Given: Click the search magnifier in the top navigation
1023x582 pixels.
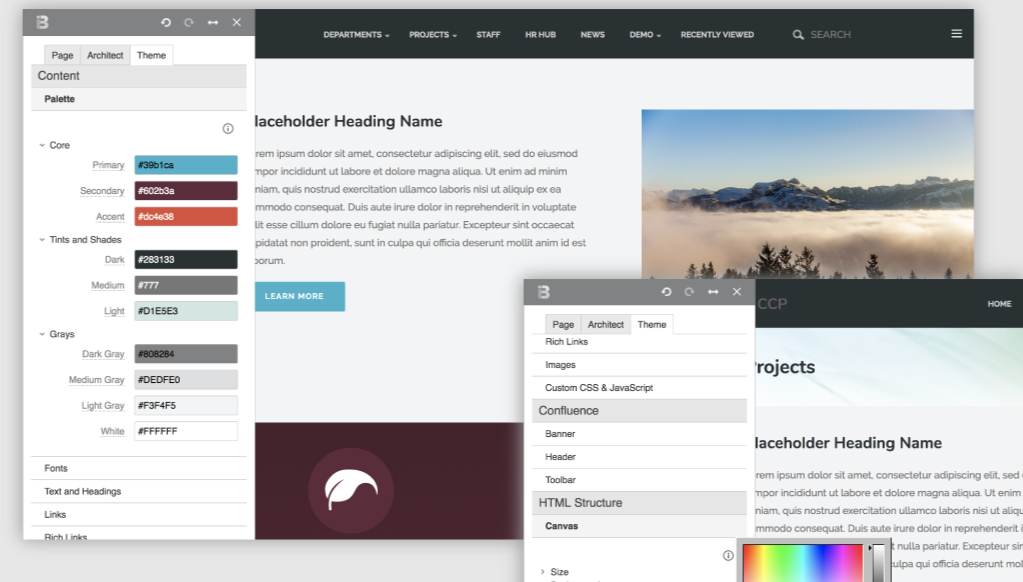Looking at the screenshot, I should coord(797,34).
